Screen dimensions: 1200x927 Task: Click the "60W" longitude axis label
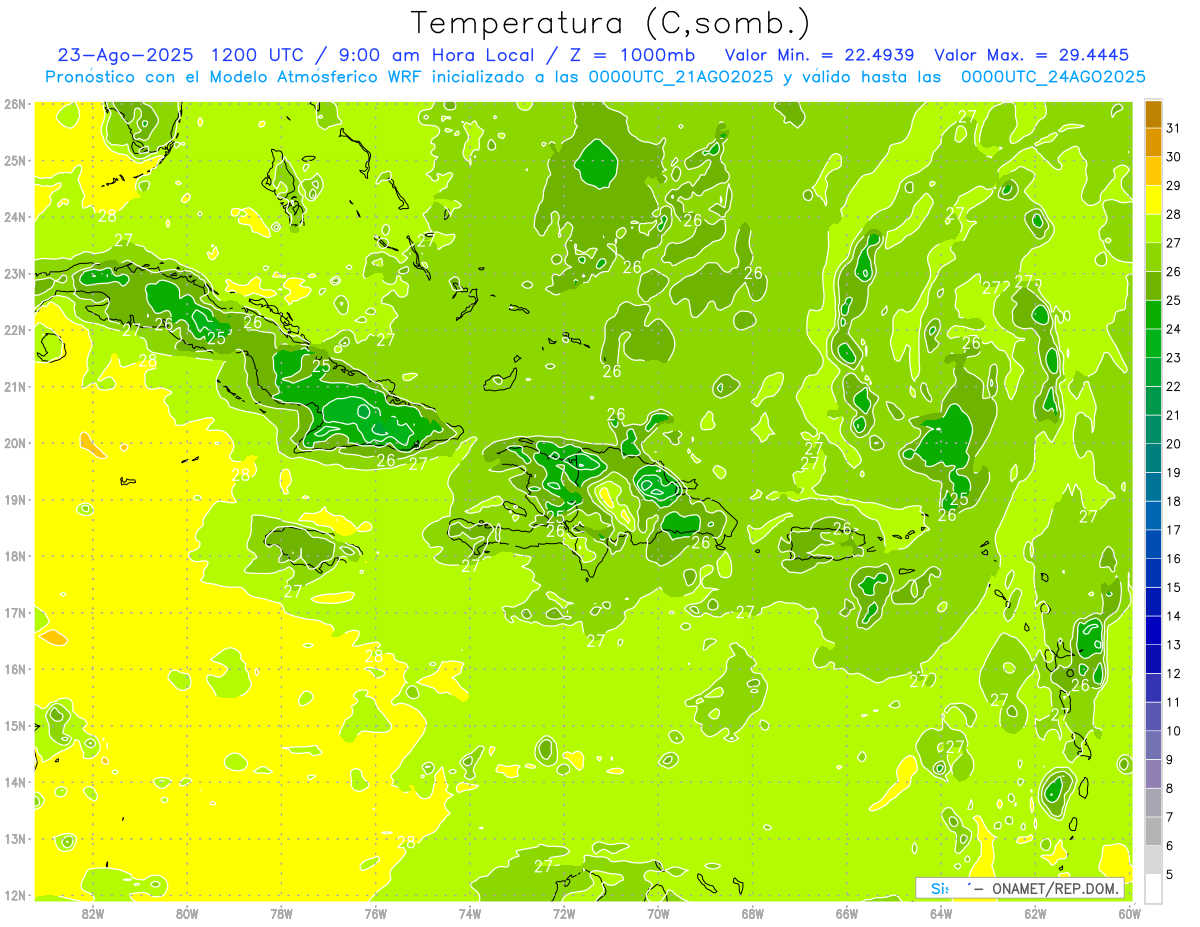pos(1129,913)
